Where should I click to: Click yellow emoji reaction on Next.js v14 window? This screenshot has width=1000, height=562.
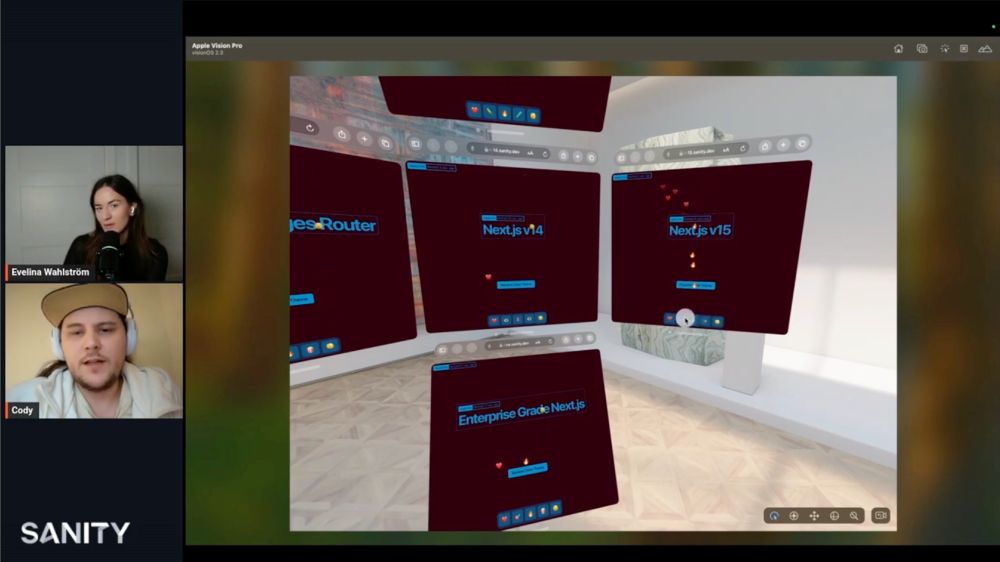[x=541, y=318]
